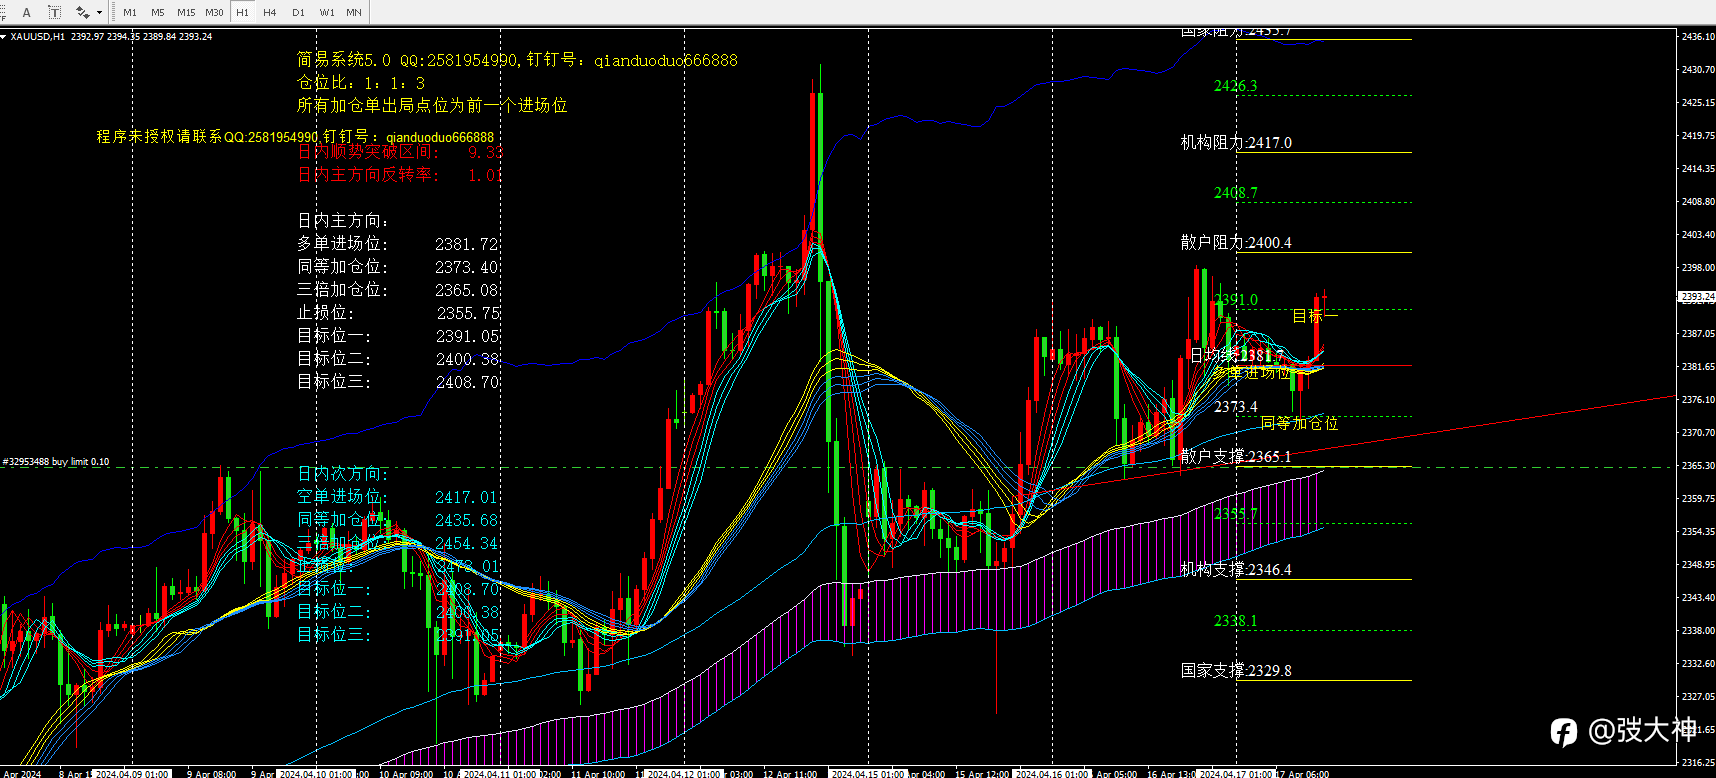Click the 程序未授权请联系QQ notice text
Viewport: 1716px width, 778px height.
[295, 137]
